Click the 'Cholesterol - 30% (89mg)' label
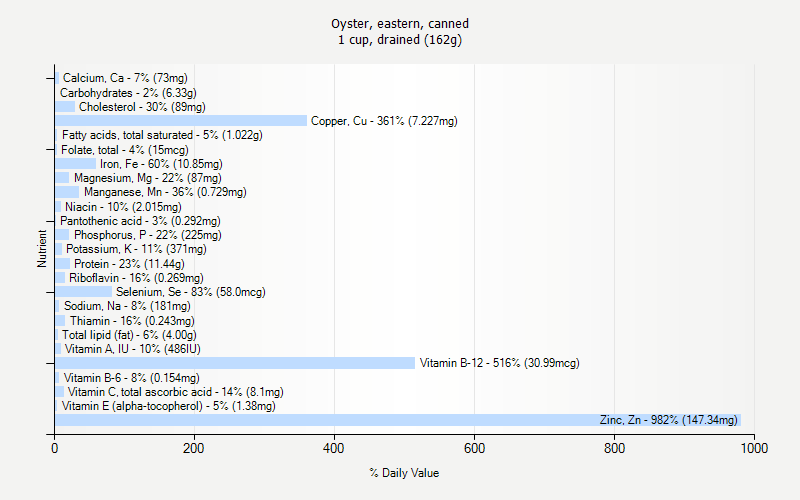Image resolution: width=800 pixels, height=500 pixels. (x=142, y=107)
